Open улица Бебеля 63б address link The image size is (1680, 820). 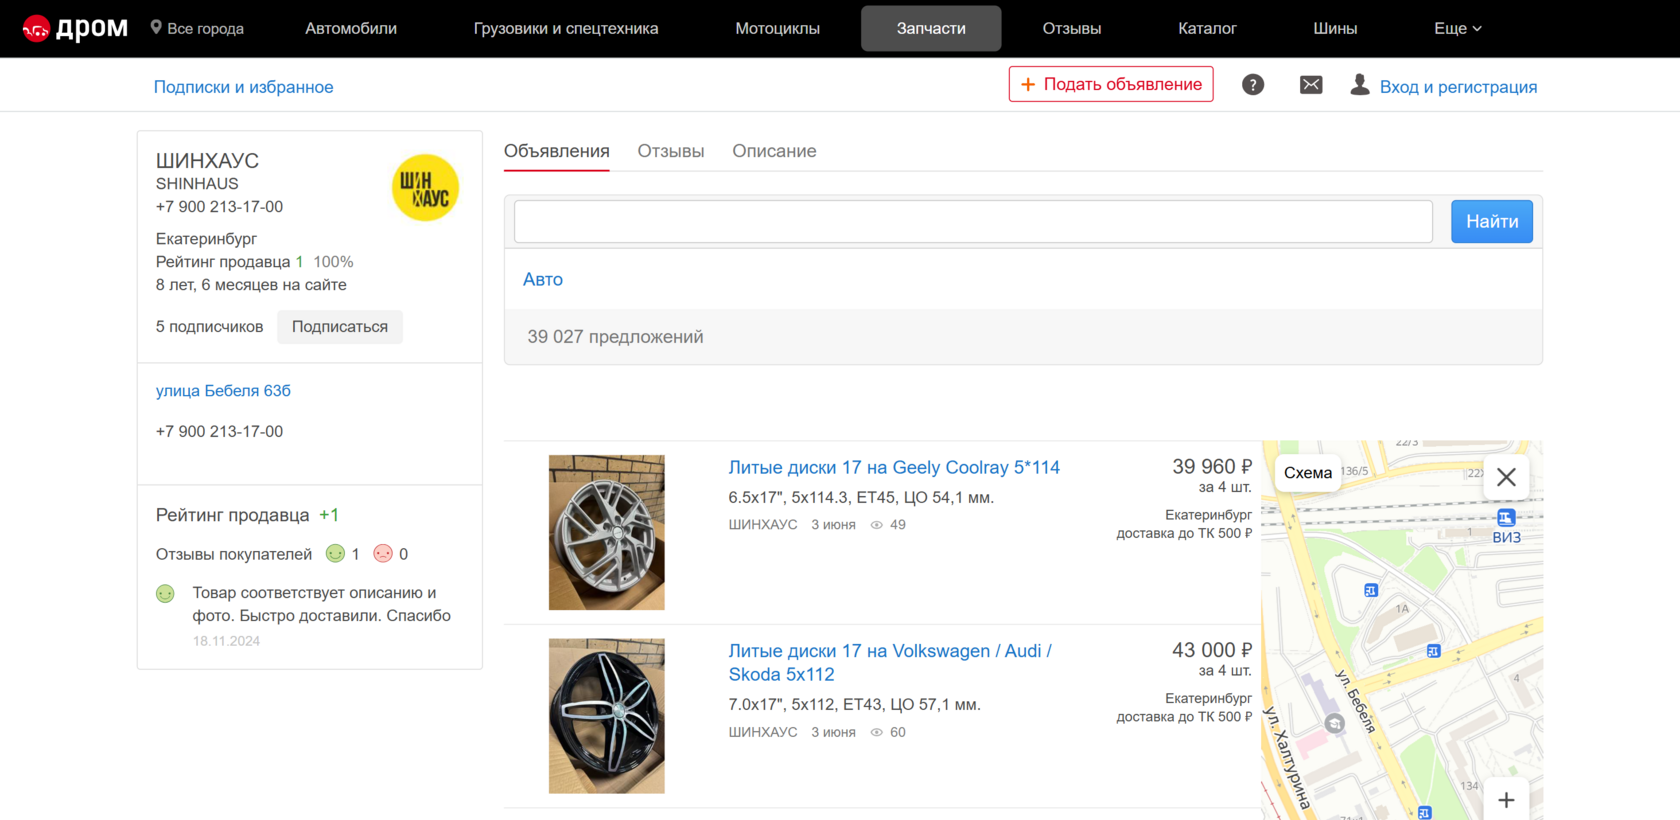[x=223, y=391]
